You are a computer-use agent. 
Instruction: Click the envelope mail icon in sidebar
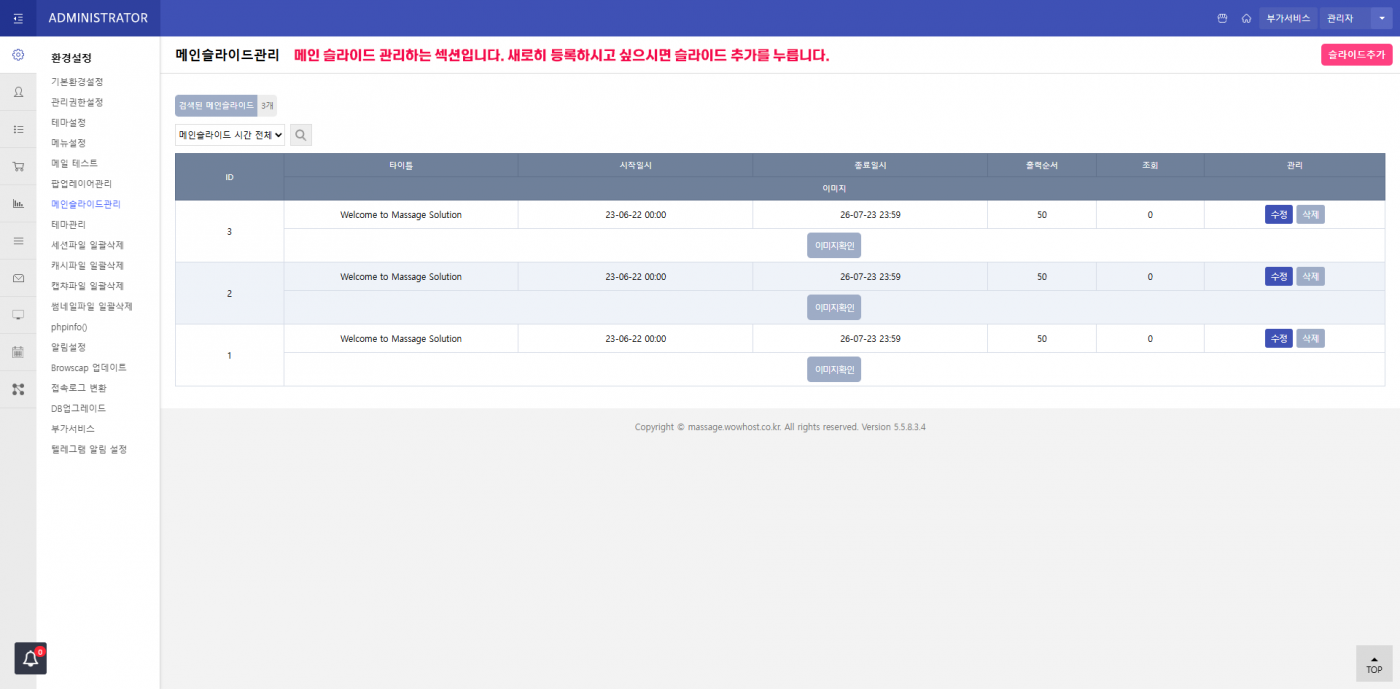pyautogui.click(x=18, y=278)
